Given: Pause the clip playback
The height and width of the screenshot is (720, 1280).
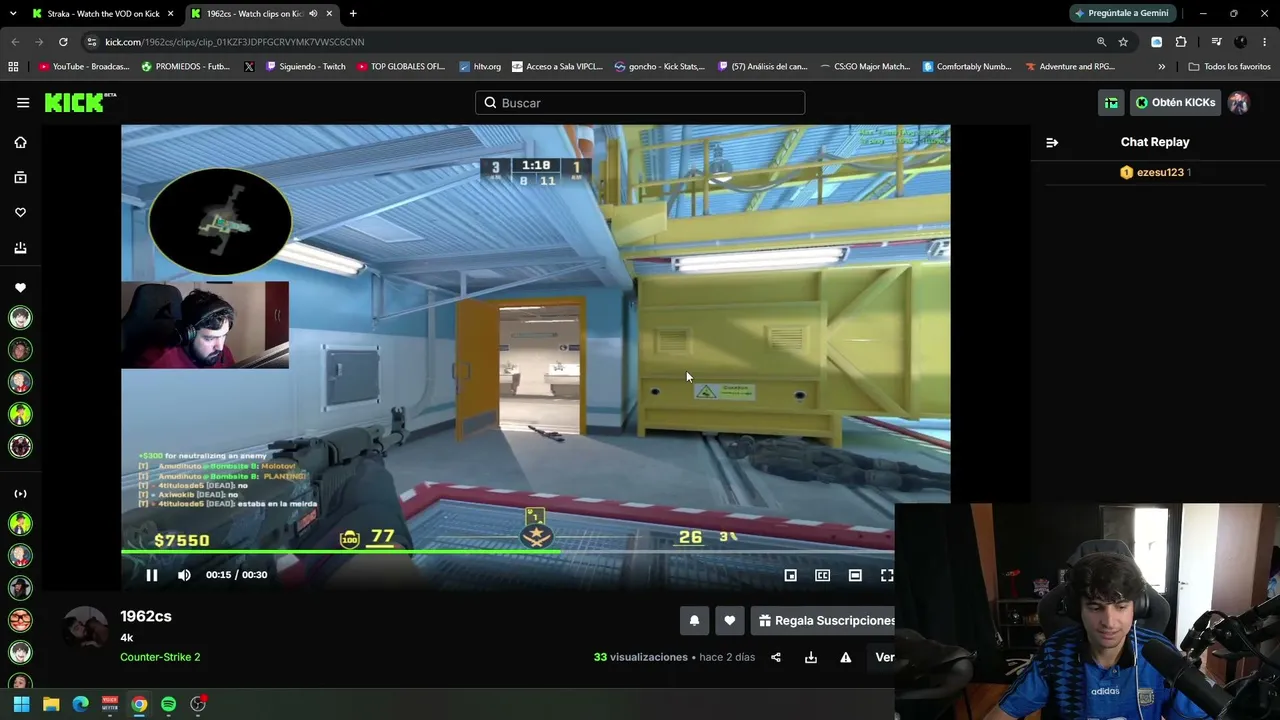Looking at the screenshot, I should click(151, 575).
